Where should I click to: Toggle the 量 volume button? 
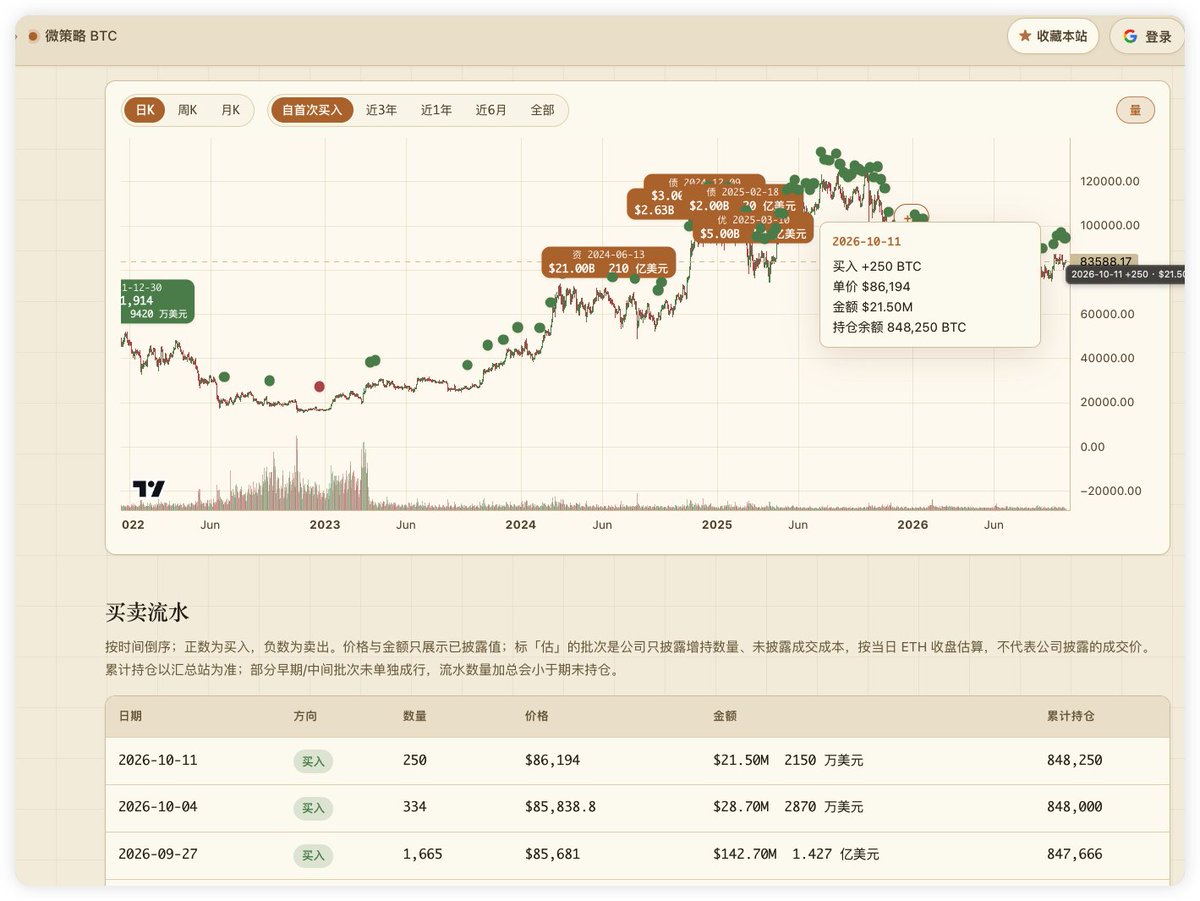click(x=1135, y=110)
